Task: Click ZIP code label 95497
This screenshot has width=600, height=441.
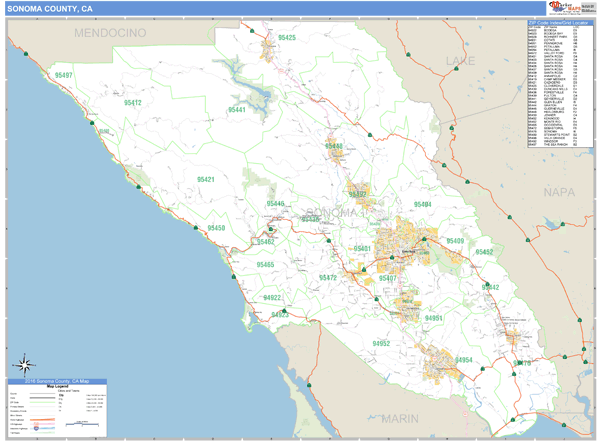Action: [x=64, y=76]
